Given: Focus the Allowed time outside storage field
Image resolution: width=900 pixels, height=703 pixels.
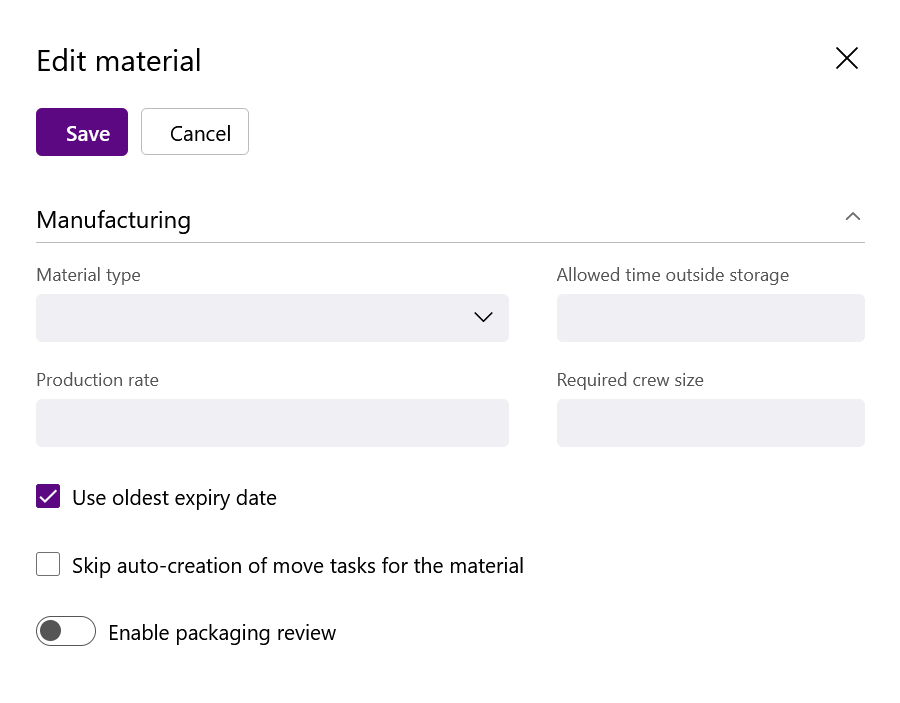Looking at the screenshot, I should pyautogui.click(x=711, y=318).
